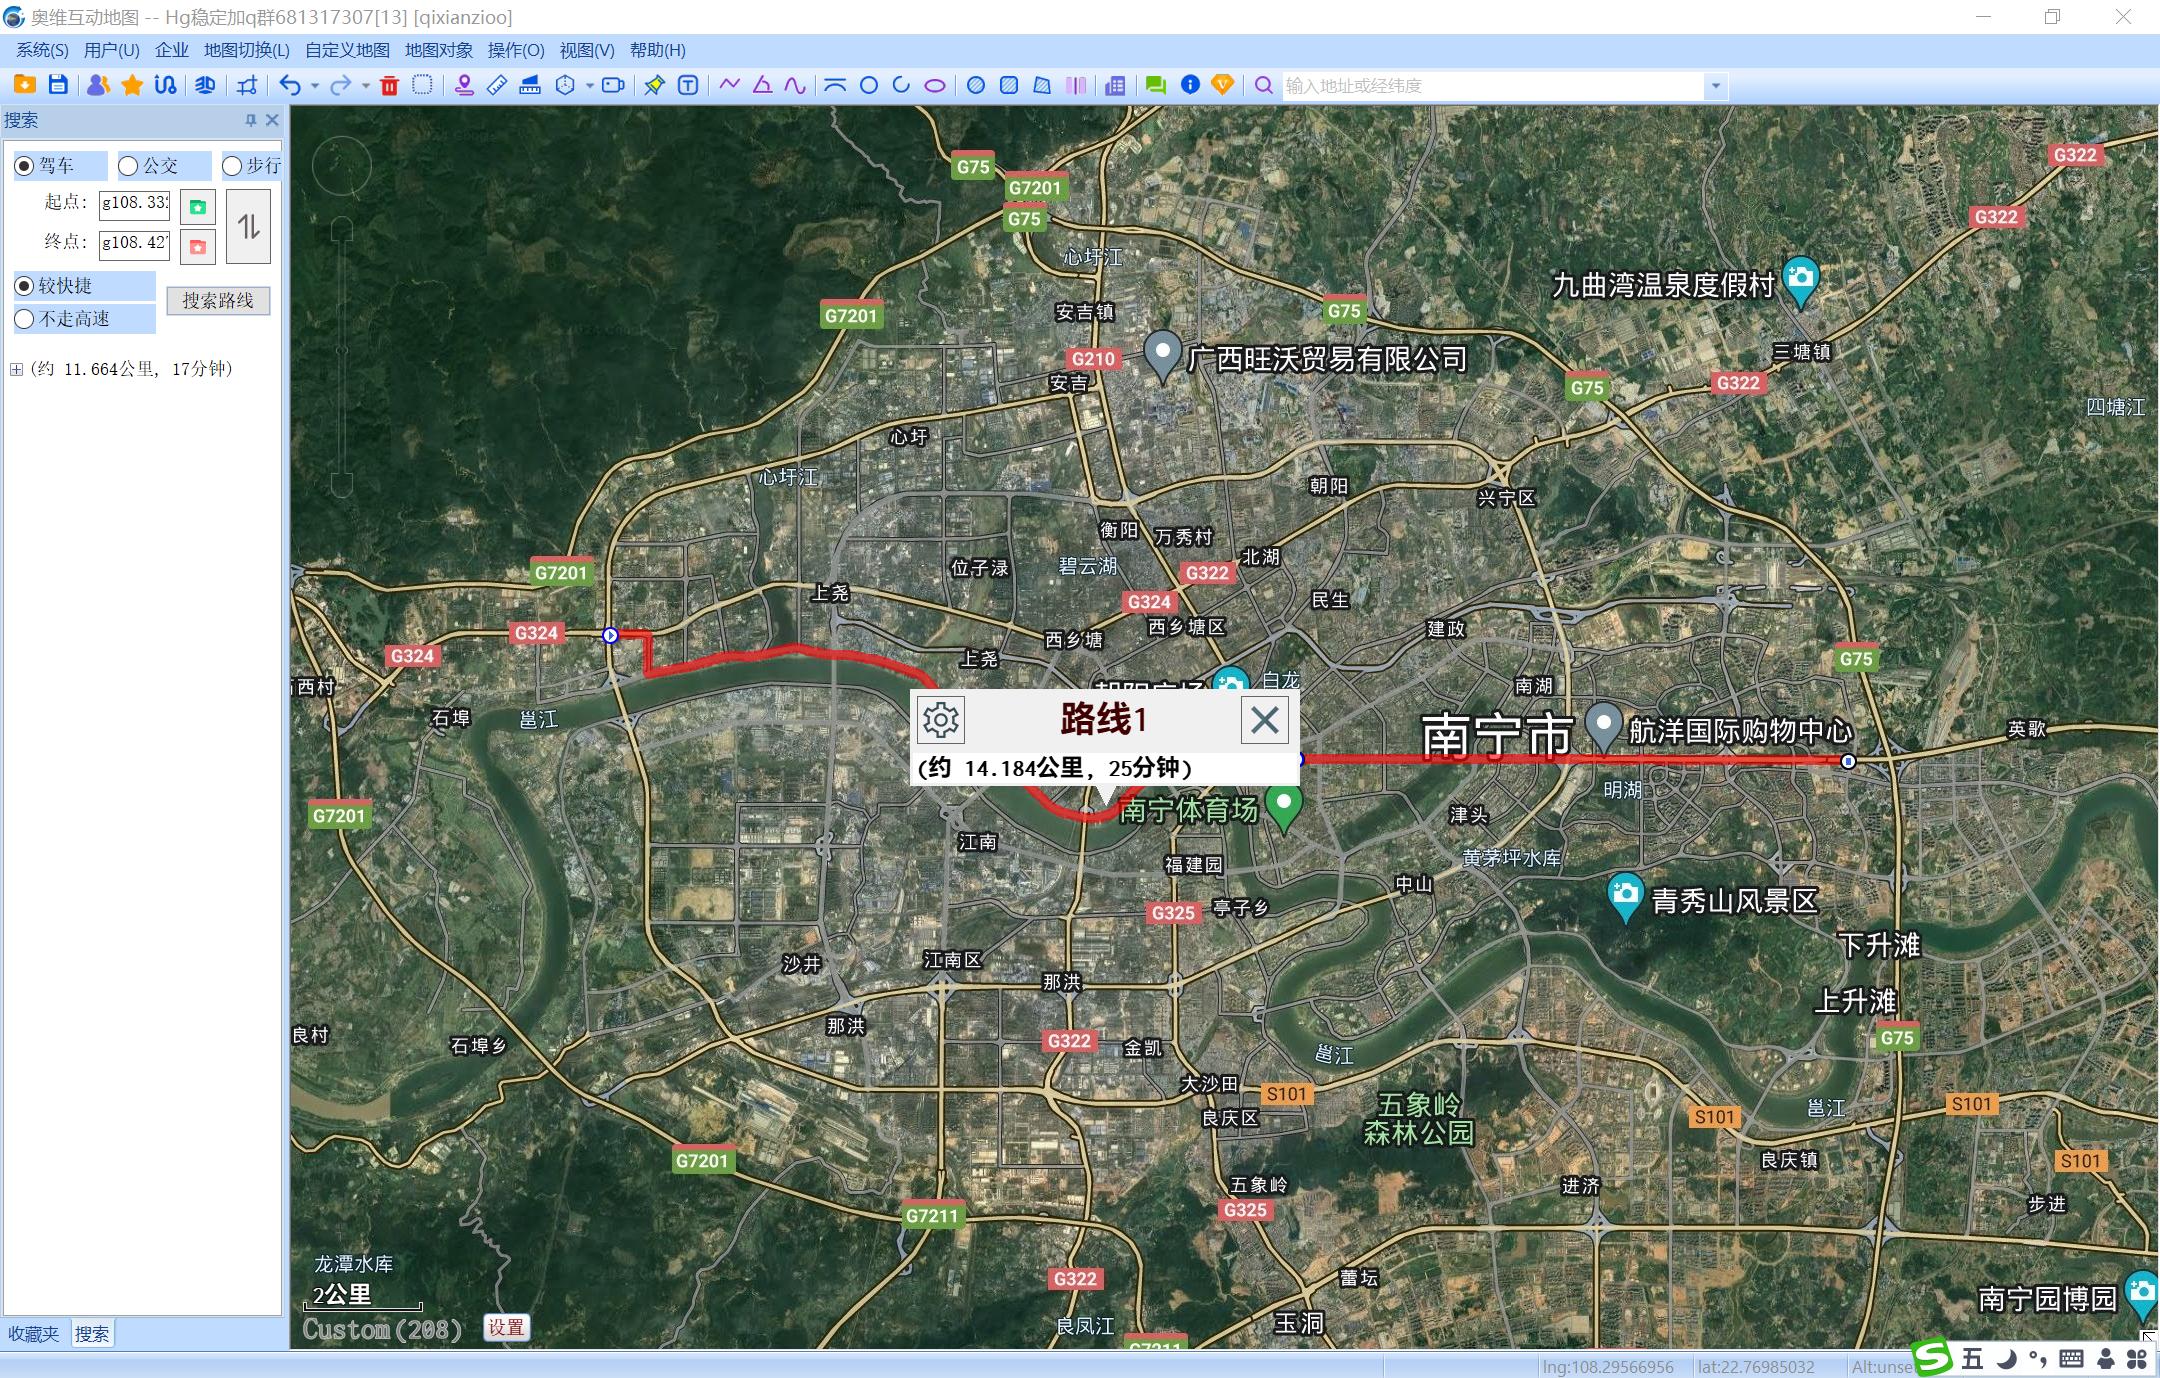
Task: Select the 步行 walking radio option
Action: pyautogui.click(x=232, y=166)
